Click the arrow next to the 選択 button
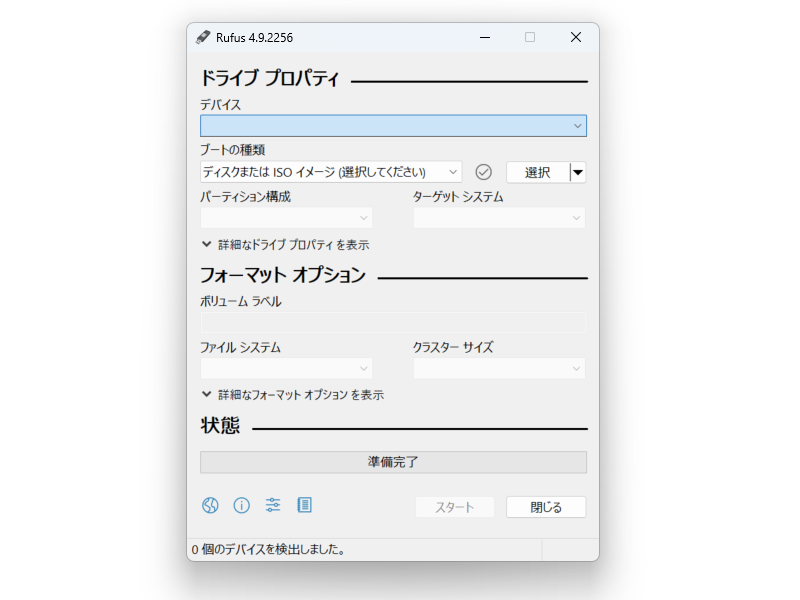 click(578, 171)
